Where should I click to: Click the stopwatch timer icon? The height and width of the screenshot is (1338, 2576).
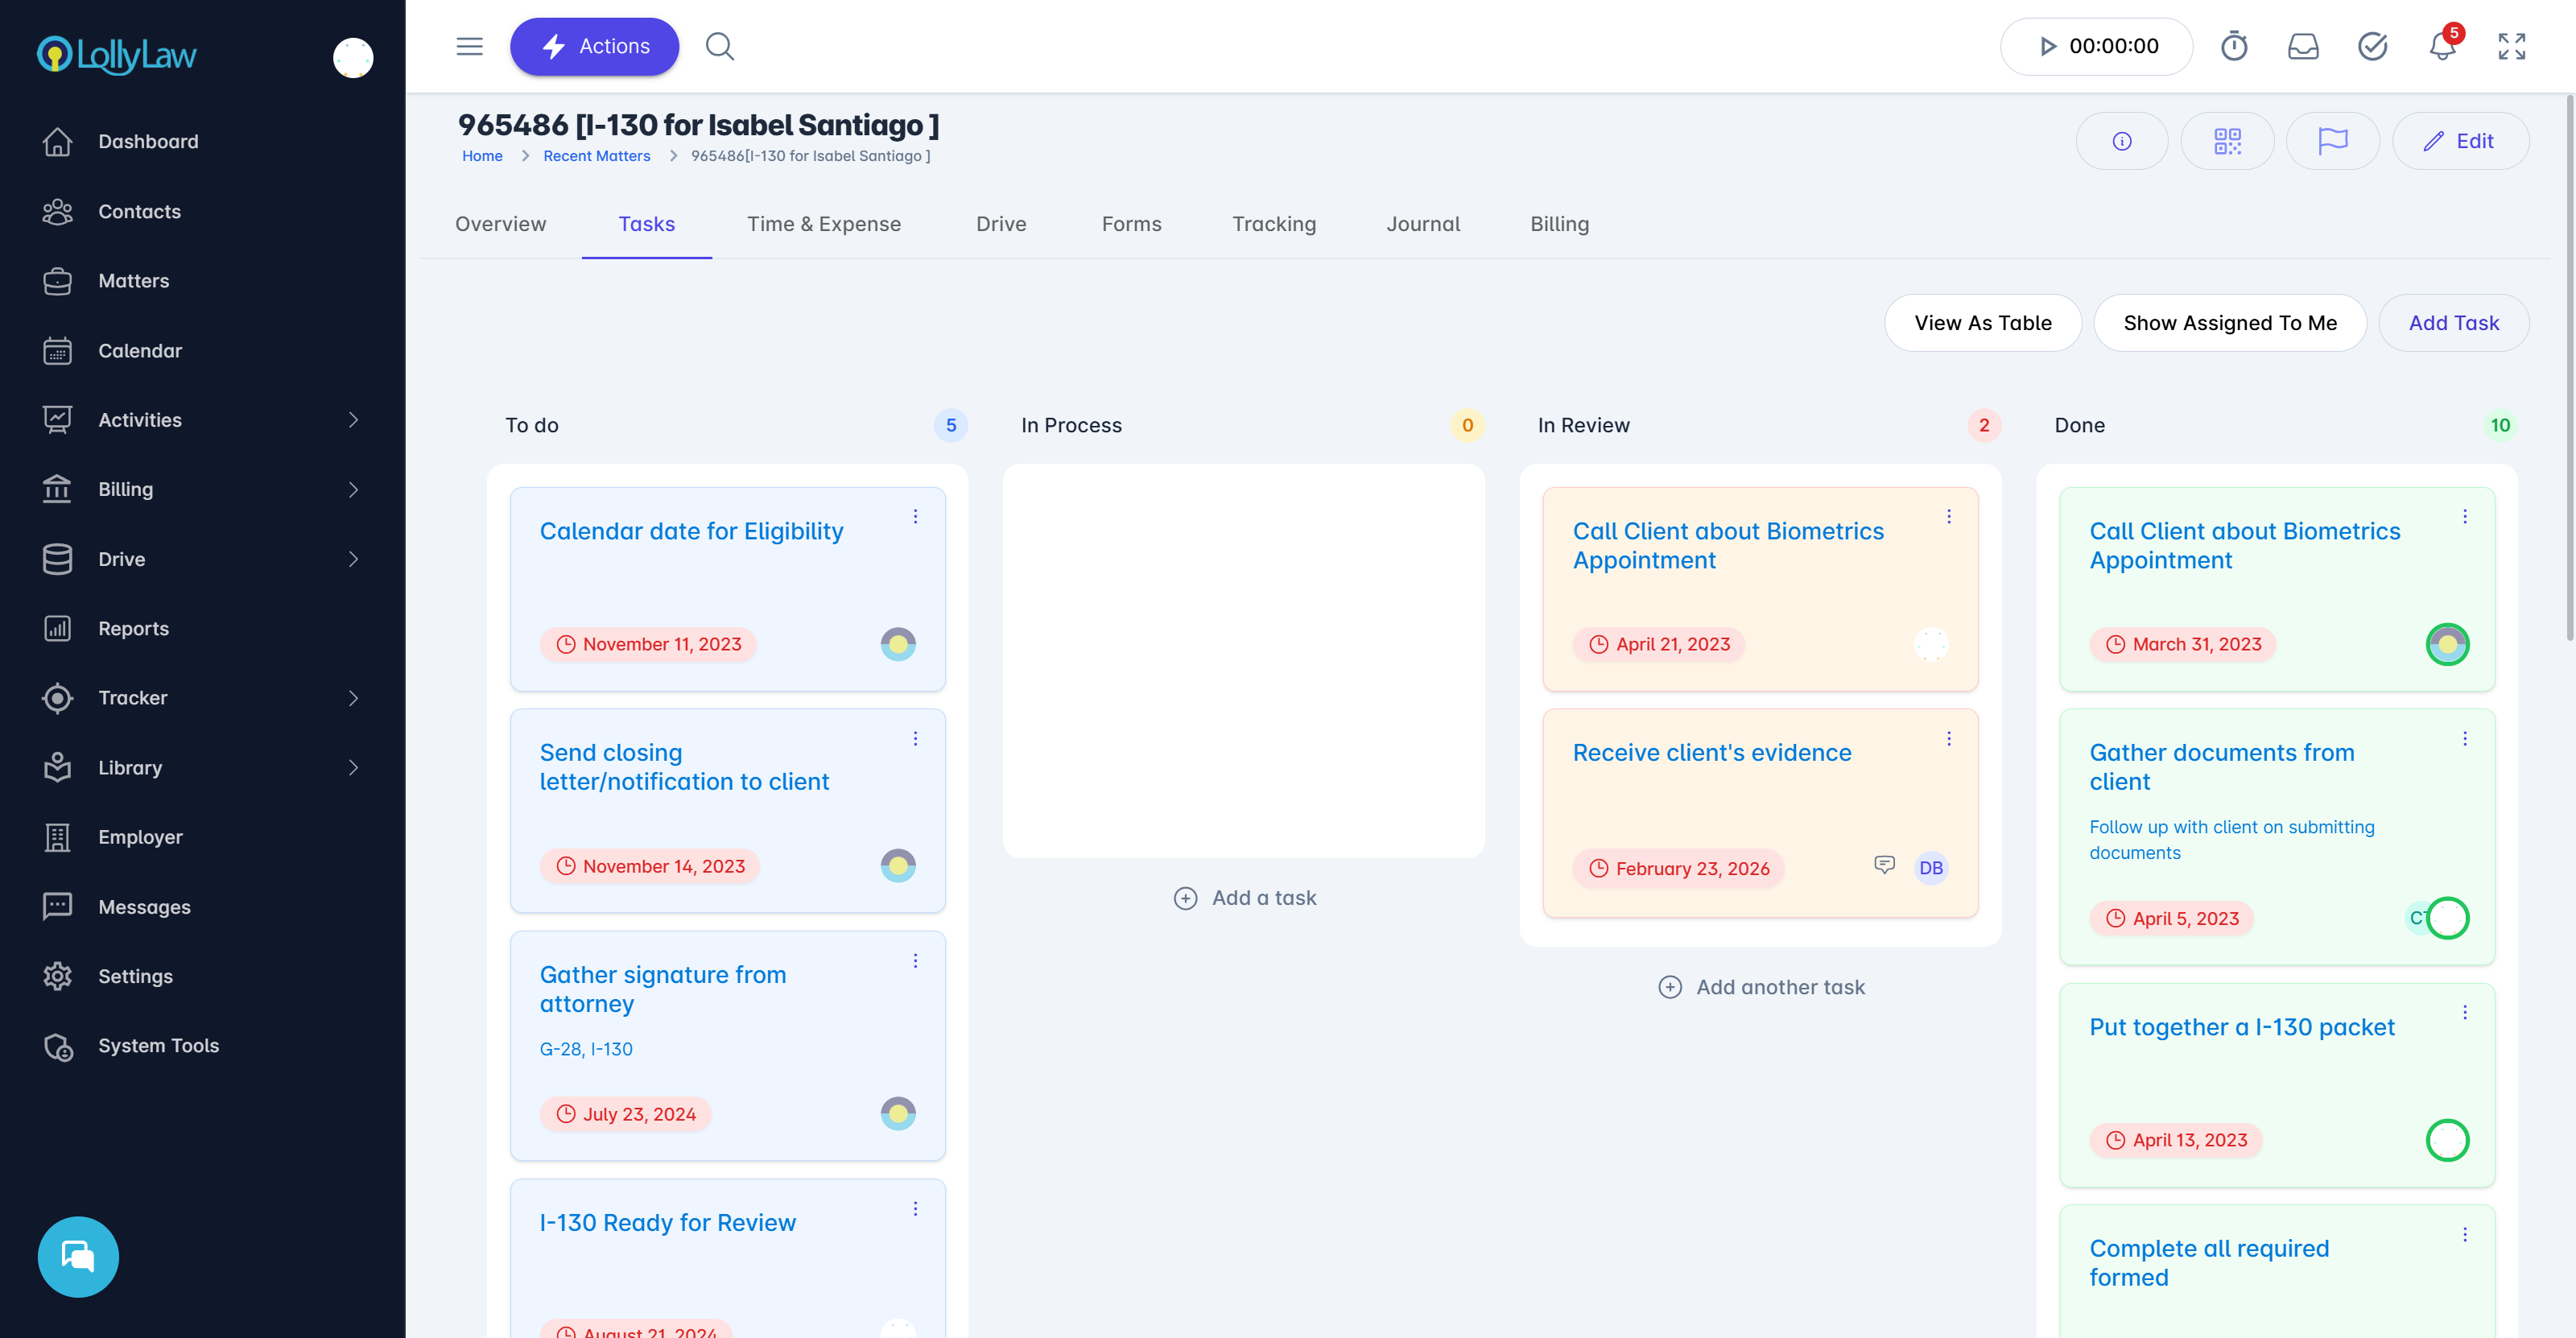[x=2233, y=46]
